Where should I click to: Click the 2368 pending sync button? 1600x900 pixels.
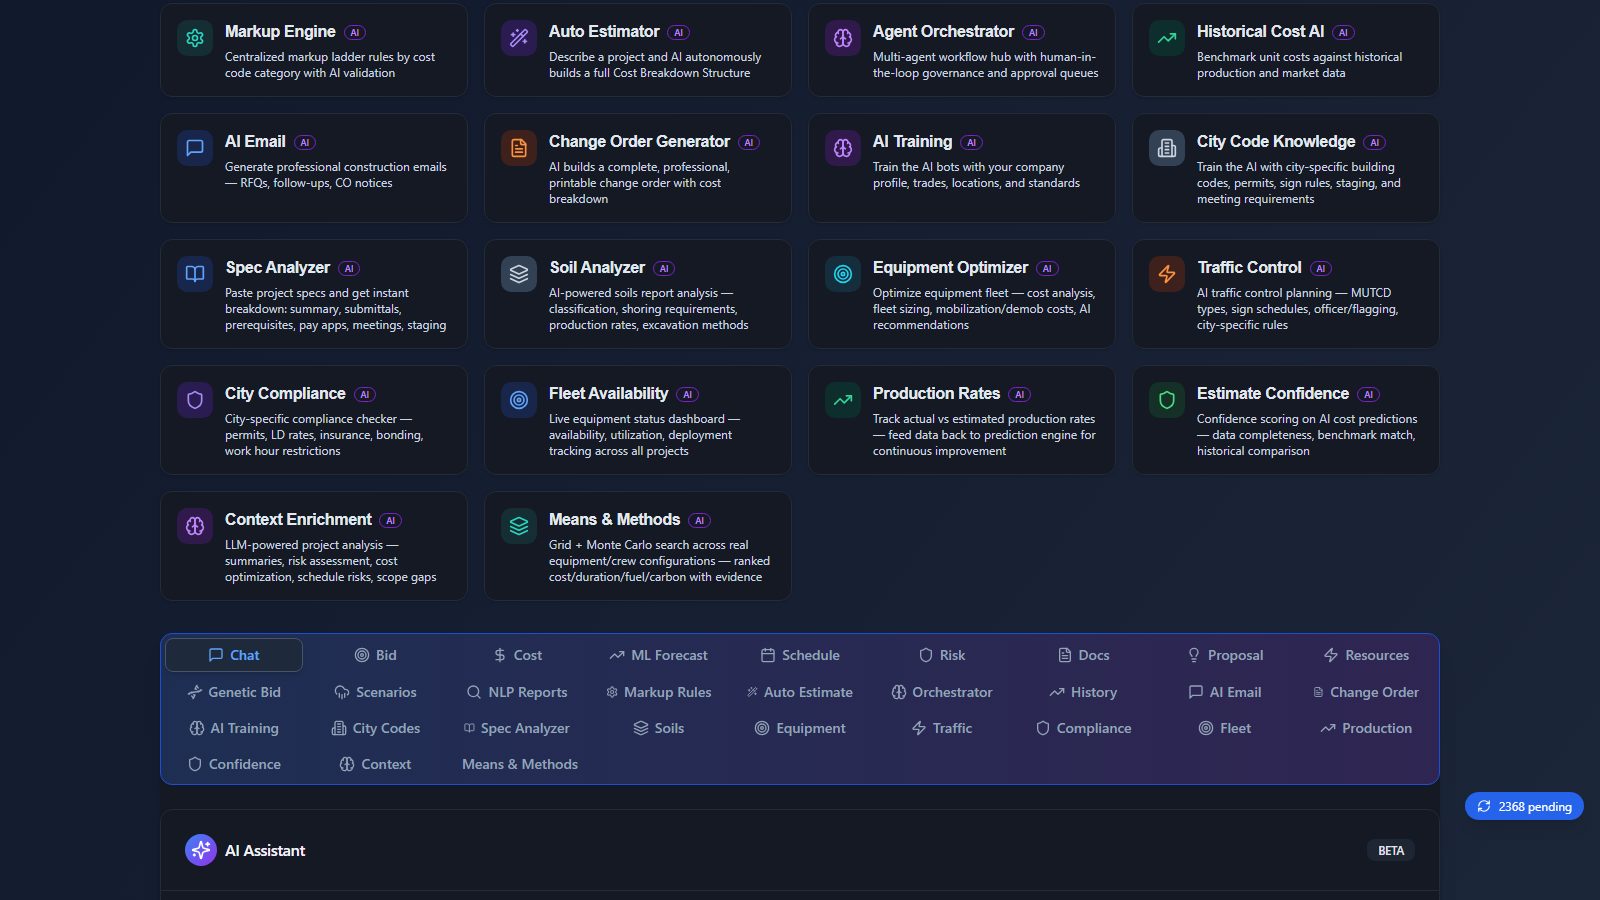(1524, 806)
